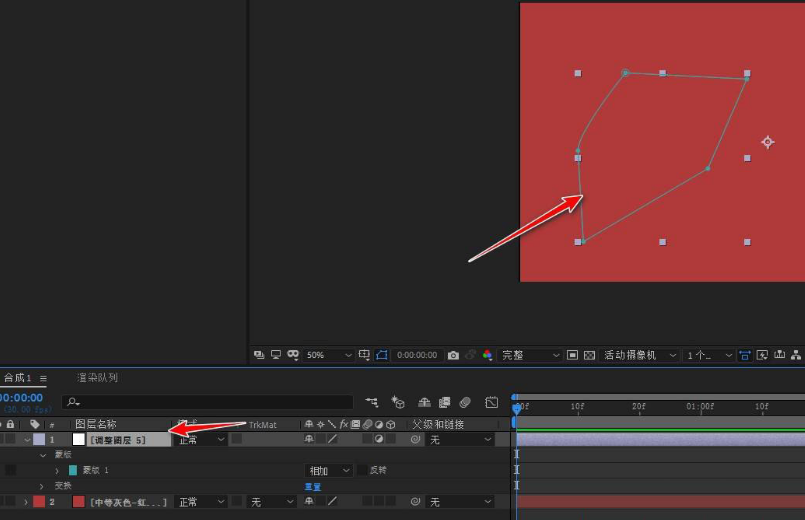Click the frame blending column header icon
805x520 pixels.
(355, 425)
